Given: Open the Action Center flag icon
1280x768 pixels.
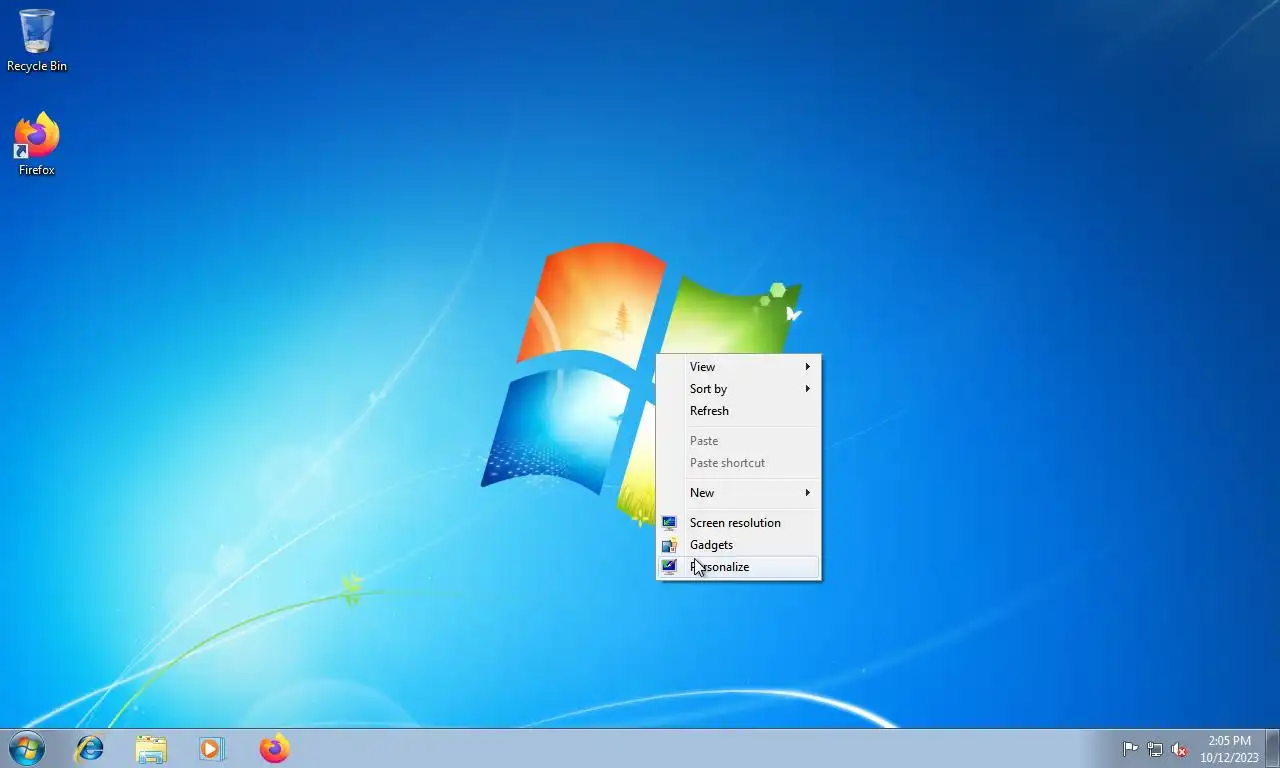Looking at the screenshot, I should pyautogui.click(x=1130, y=749).
